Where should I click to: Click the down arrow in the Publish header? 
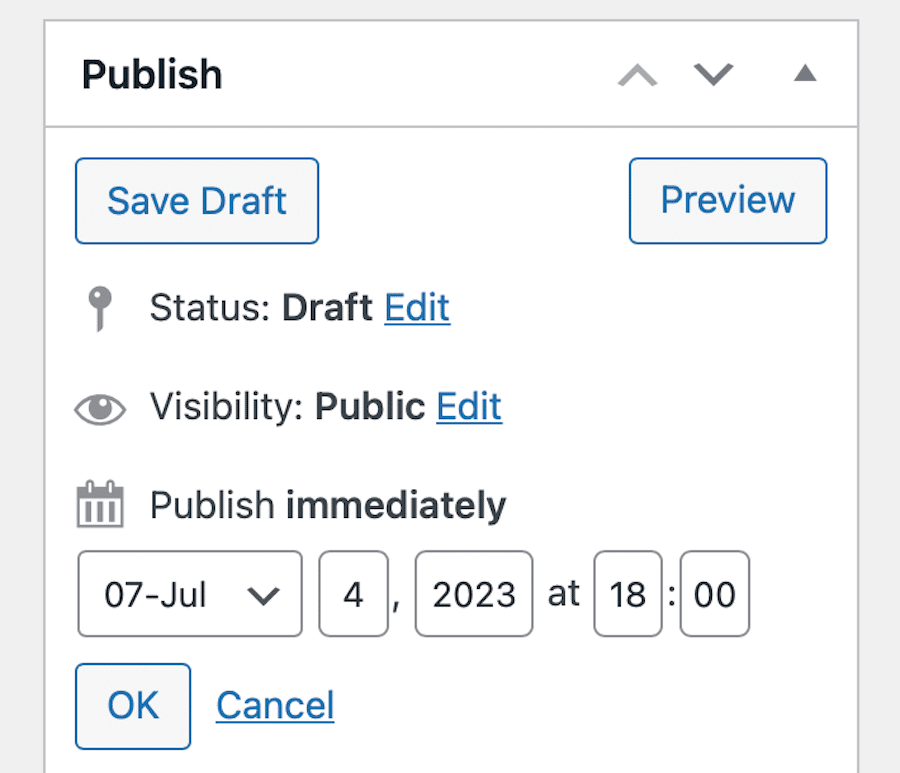[713, 75]
